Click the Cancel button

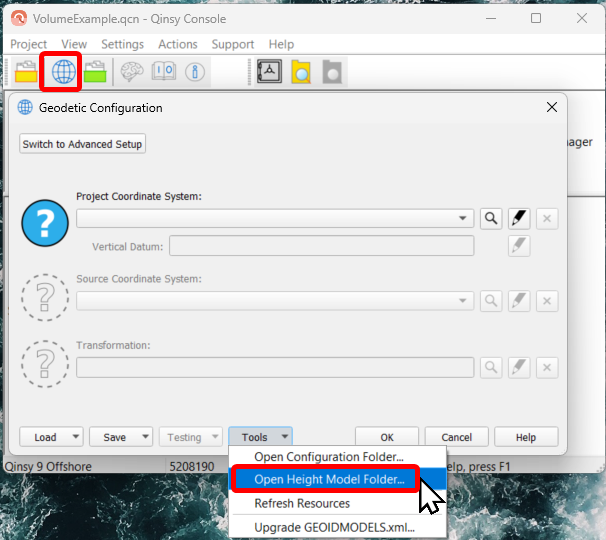click(456, 437)
